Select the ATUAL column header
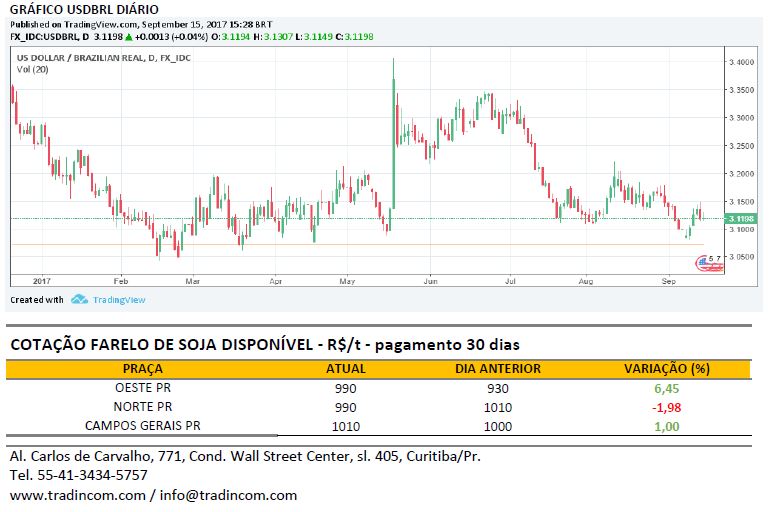 [346, 369]
